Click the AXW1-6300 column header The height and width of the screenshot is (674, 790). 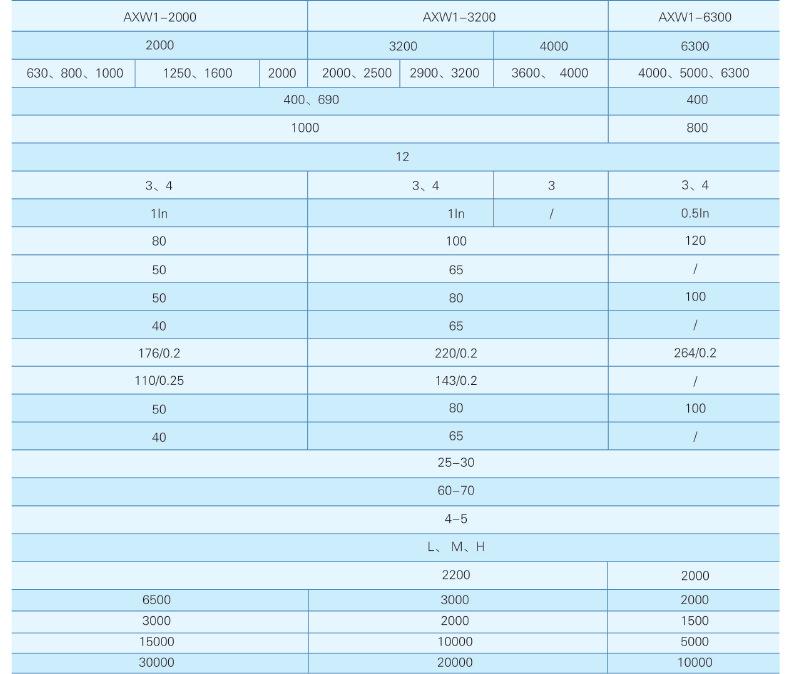point(694,17)
